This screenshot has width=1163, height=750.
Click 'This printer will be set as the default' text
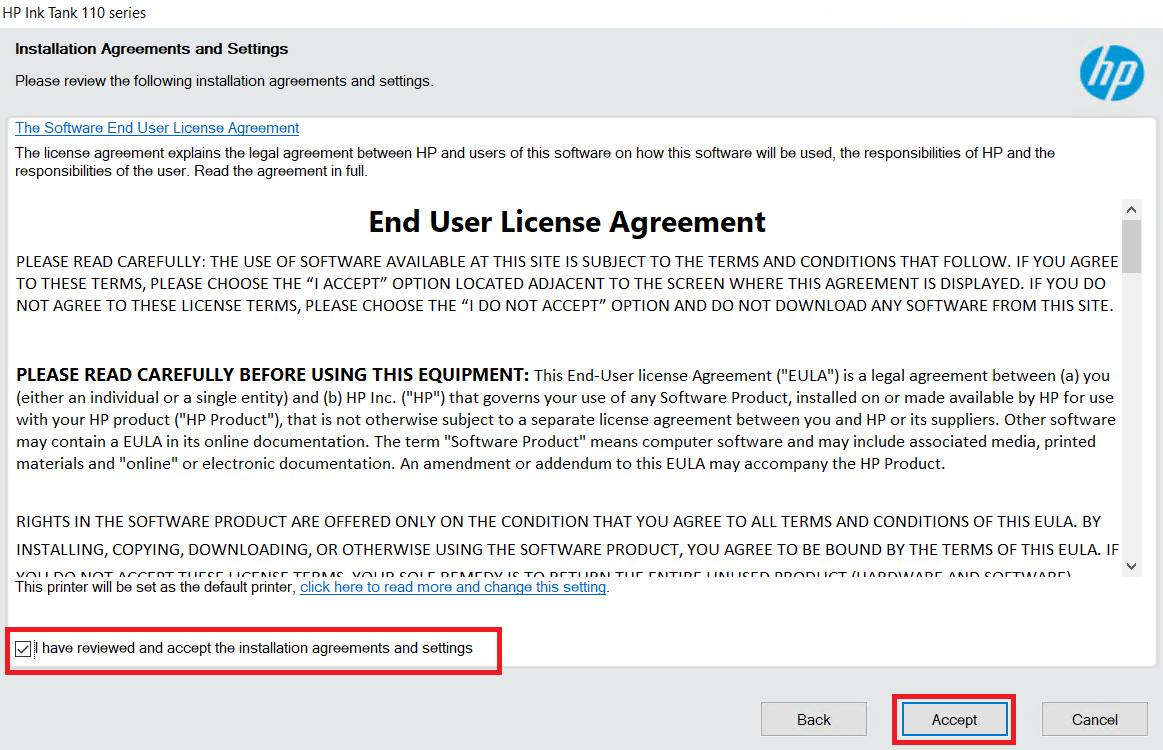[155, 587]
